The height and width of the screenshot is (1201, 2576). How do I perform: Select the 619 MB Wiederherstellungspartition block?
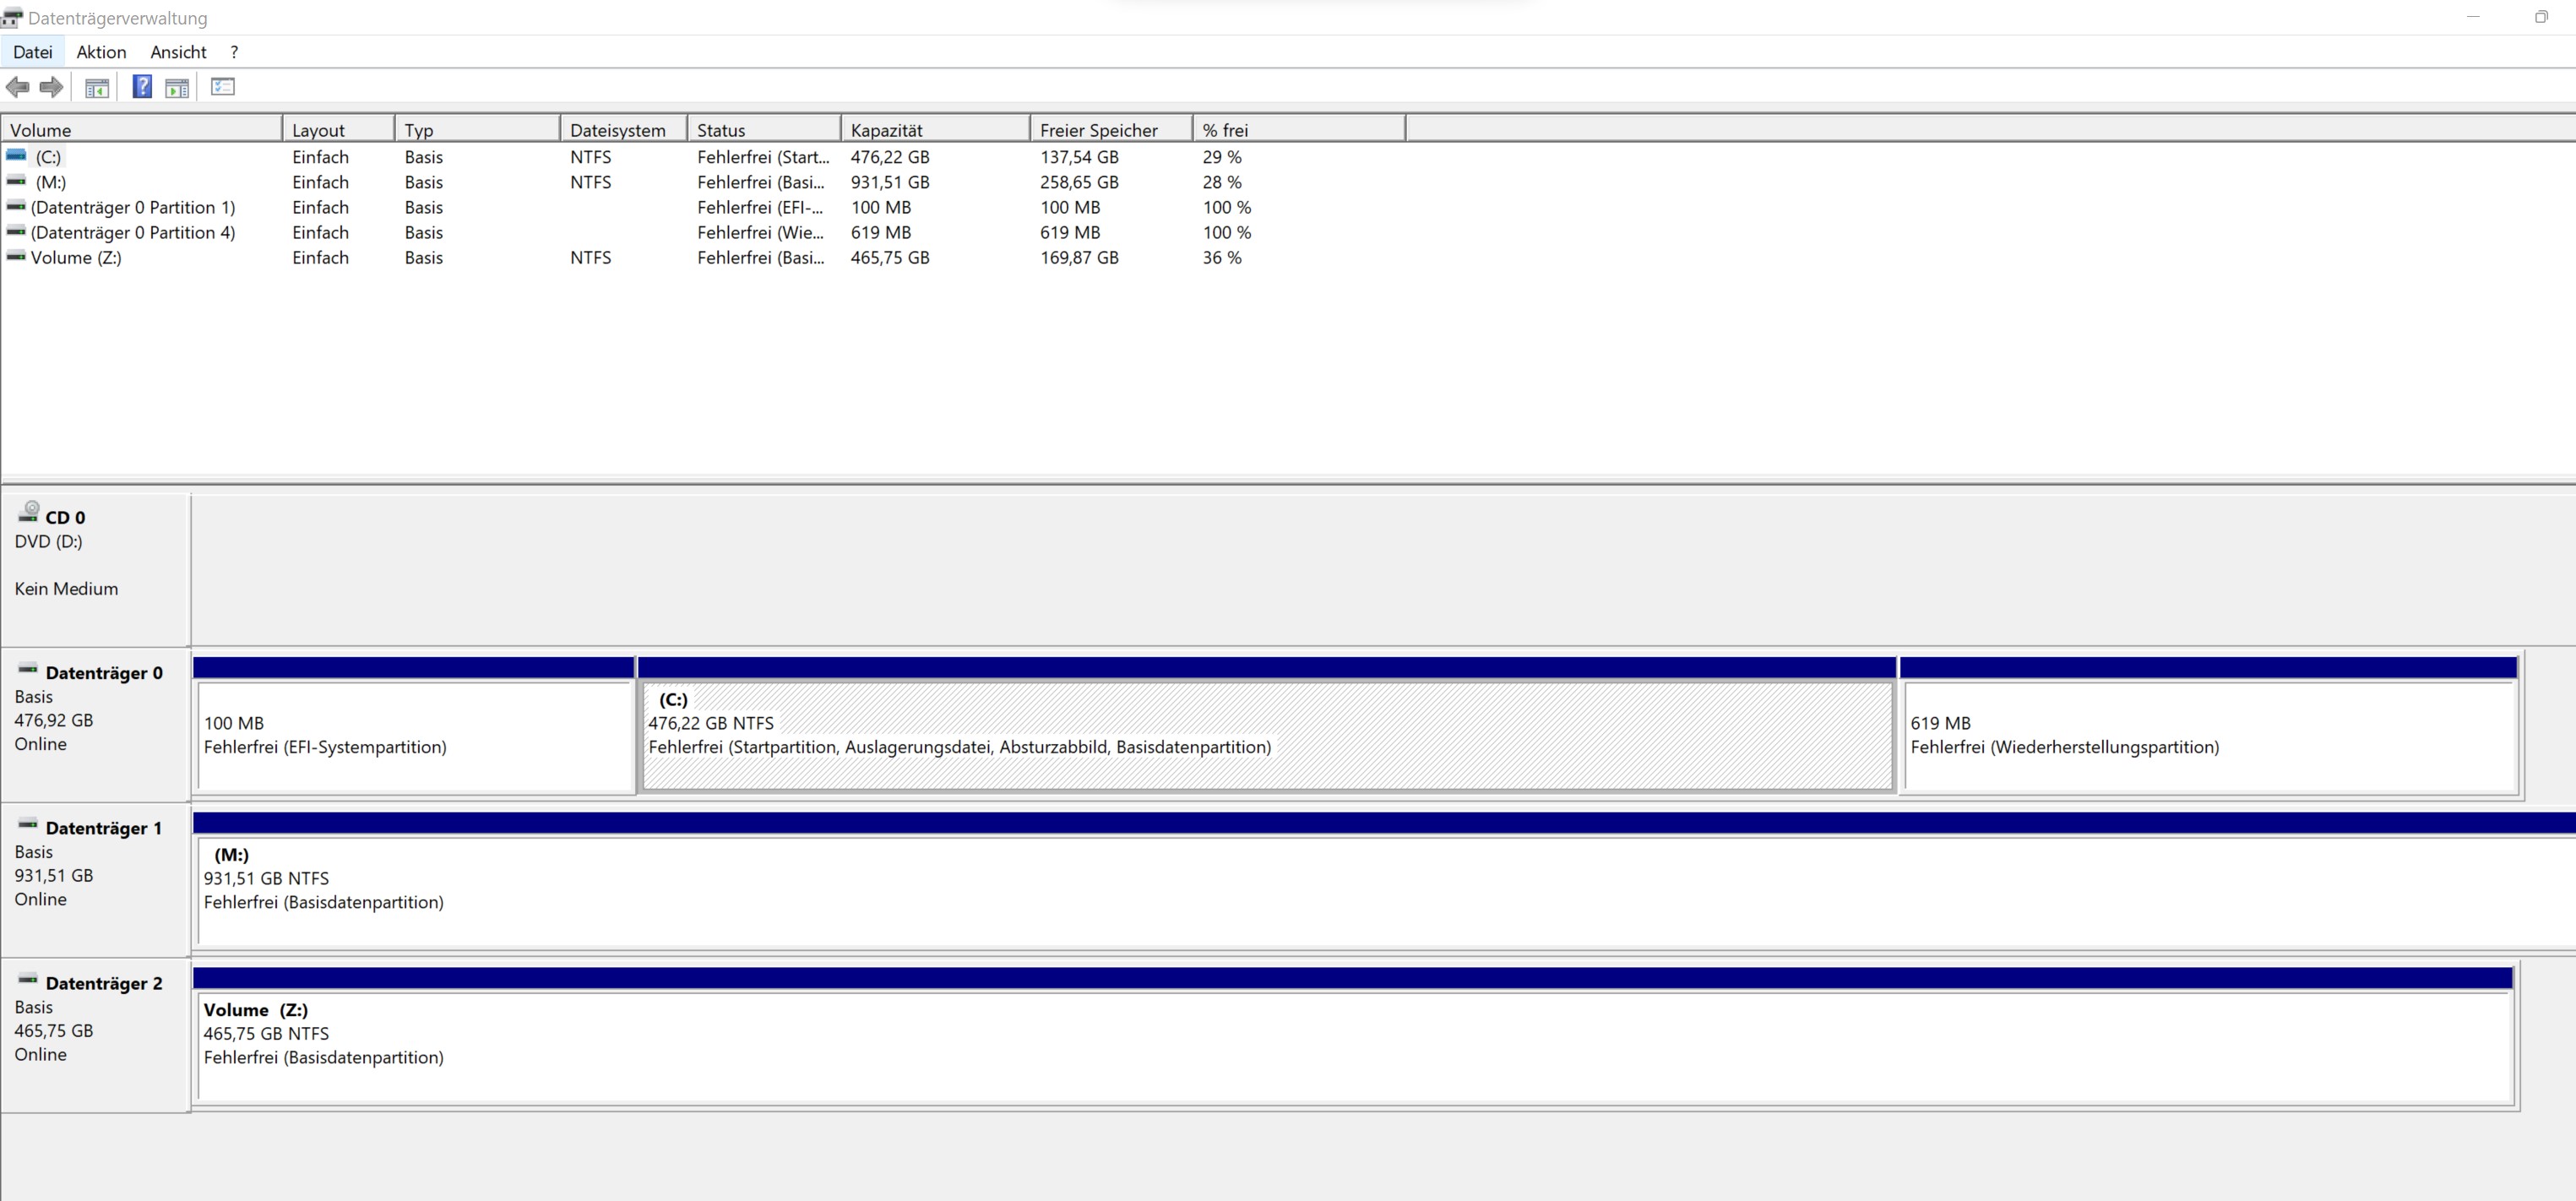coord(2208,736)
